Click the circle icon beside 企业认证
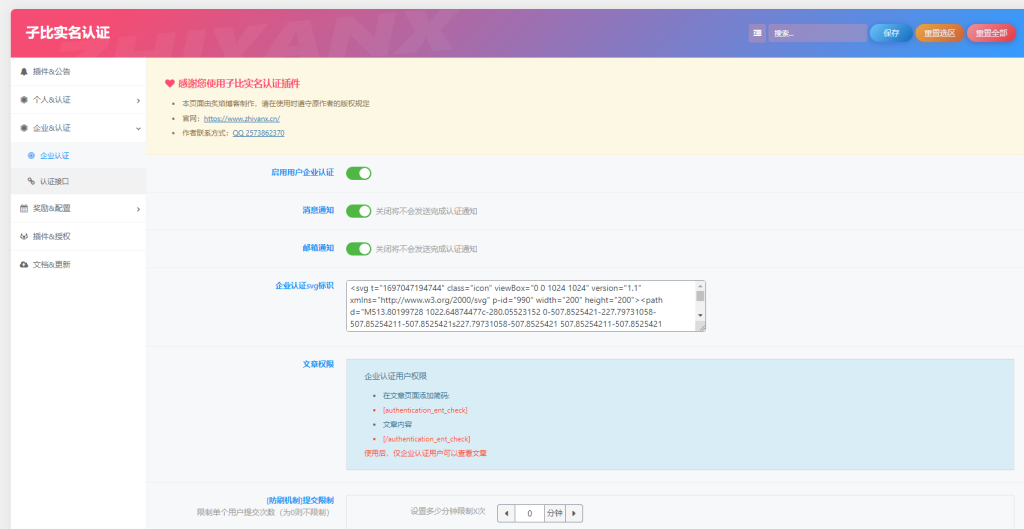Viewport: 1024px width, 529px height. coord(31,155)
